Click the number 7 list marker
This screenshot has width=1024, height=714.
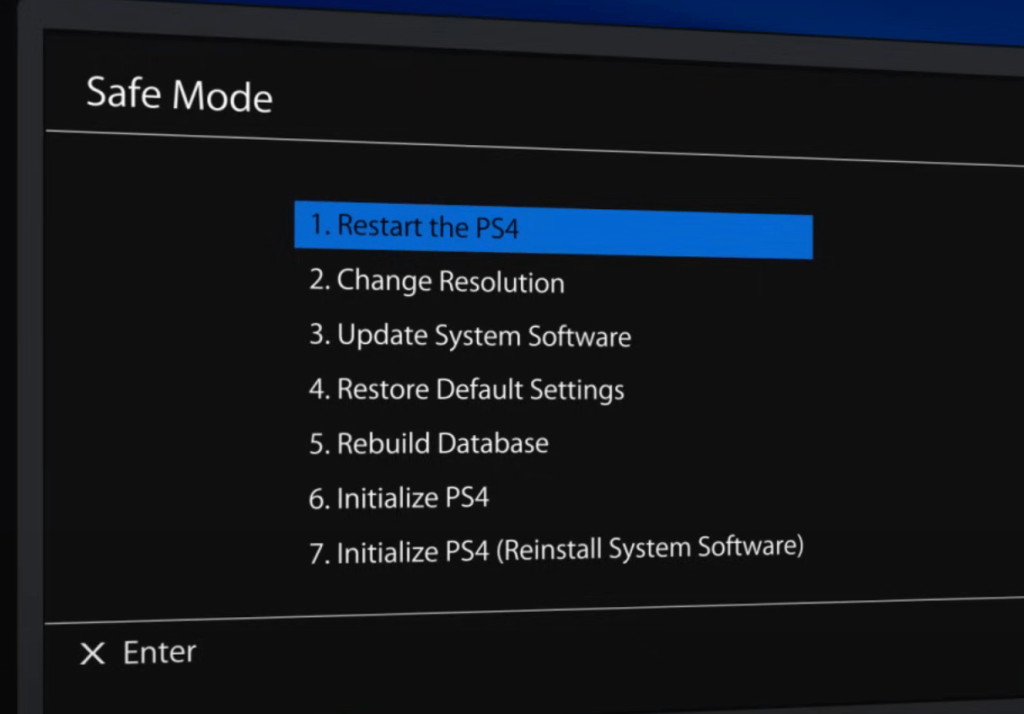coord(317,554)
